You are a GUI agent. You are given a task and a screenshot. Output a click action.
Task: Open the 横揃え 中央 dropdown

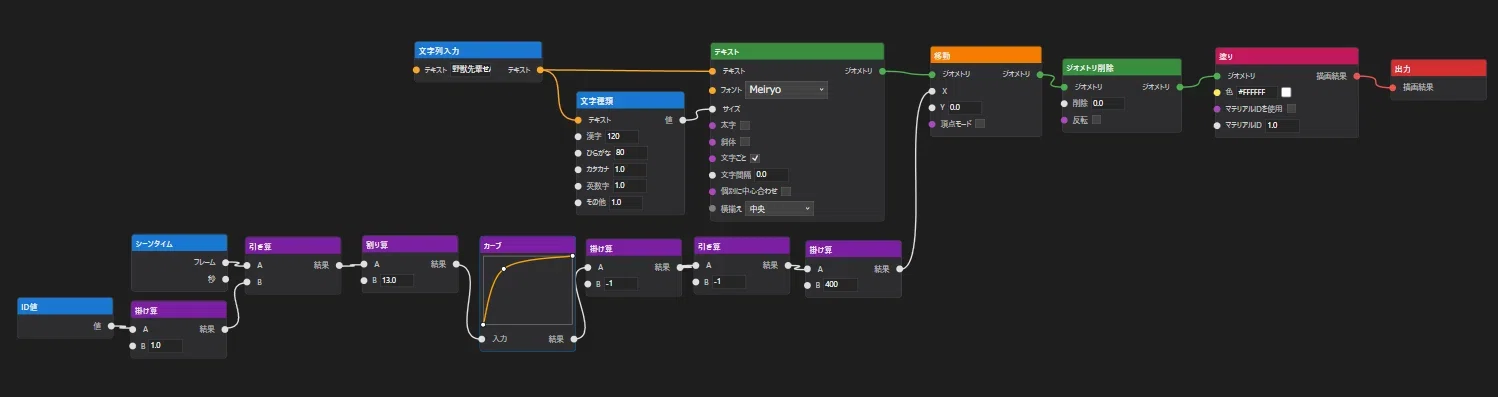[x=779, y=209]
